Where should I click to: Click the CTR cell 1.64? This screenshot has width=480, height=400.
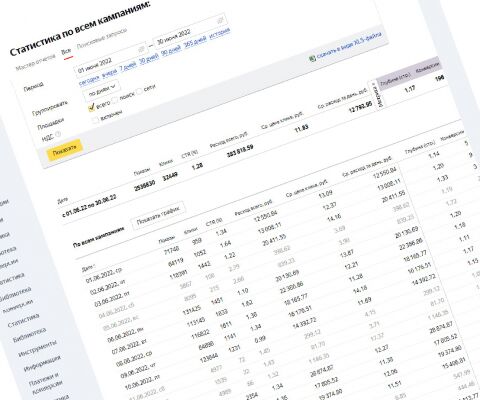225,244
